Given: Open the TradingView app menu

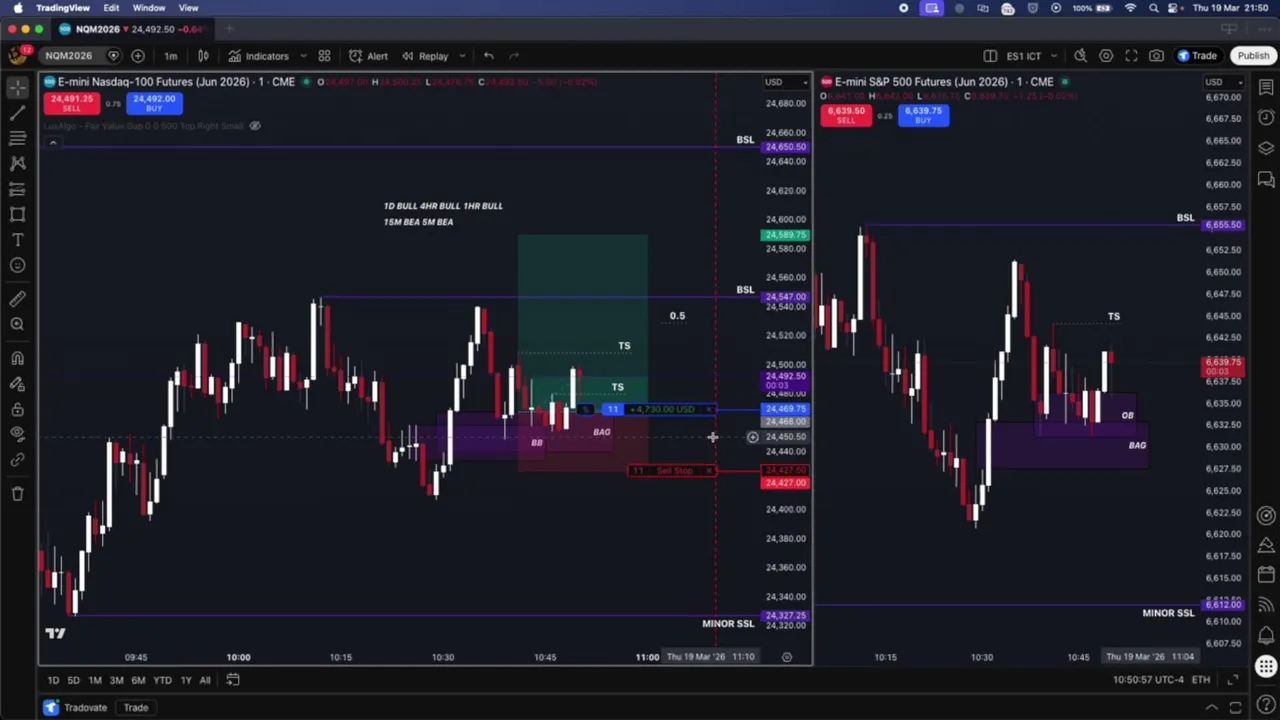Looking at the screenshot, I should pyautogui.click(x=63, y=8).
